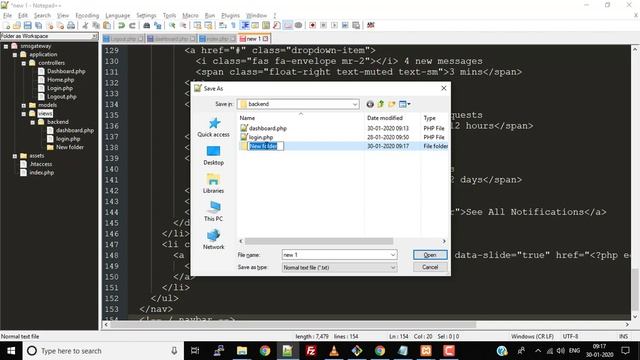Toggle the Word wrap toolbar icon
This screenshot has width=640, height=360.
[x=222, y=25]
